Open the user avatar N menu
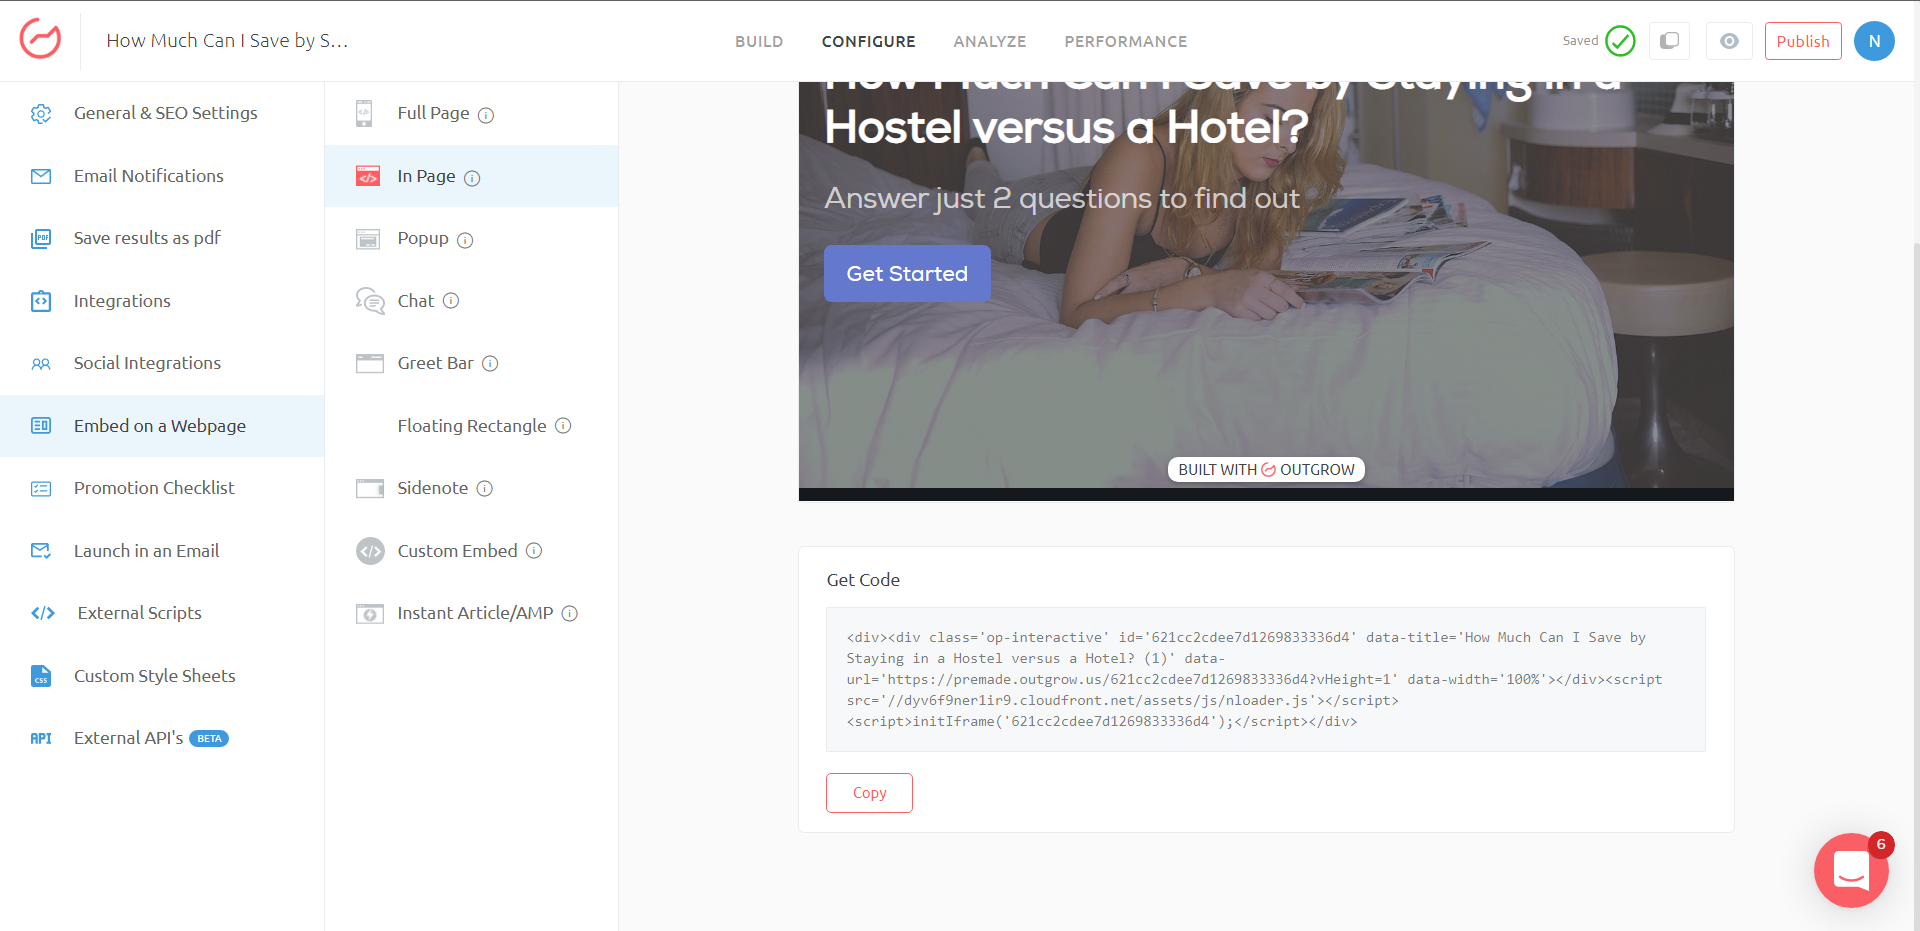Screen dimensions: 1920x931 tap(1874, 41)
